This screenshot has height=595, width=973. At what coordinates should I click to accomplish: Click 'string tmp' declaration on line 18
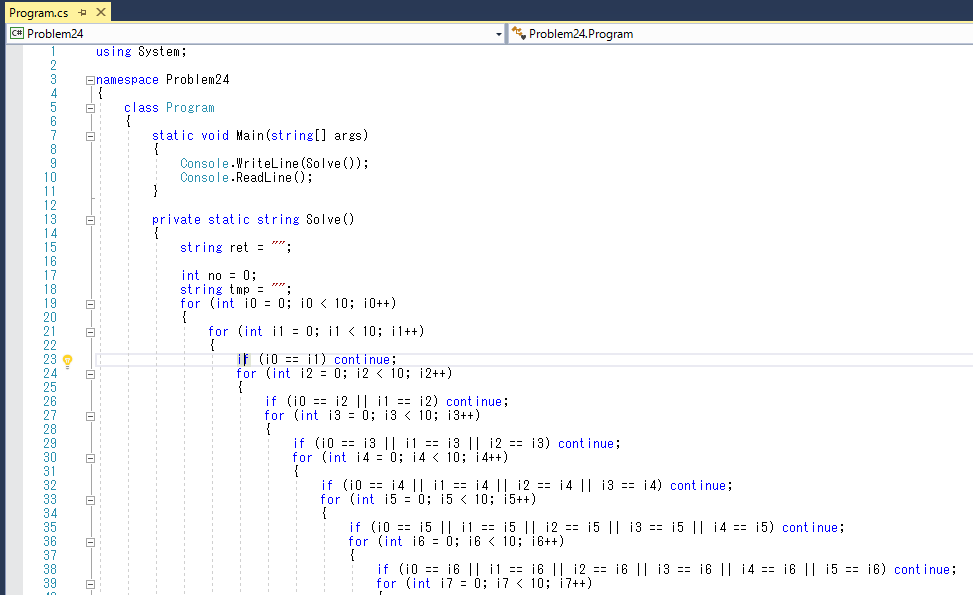click(215, 289)
